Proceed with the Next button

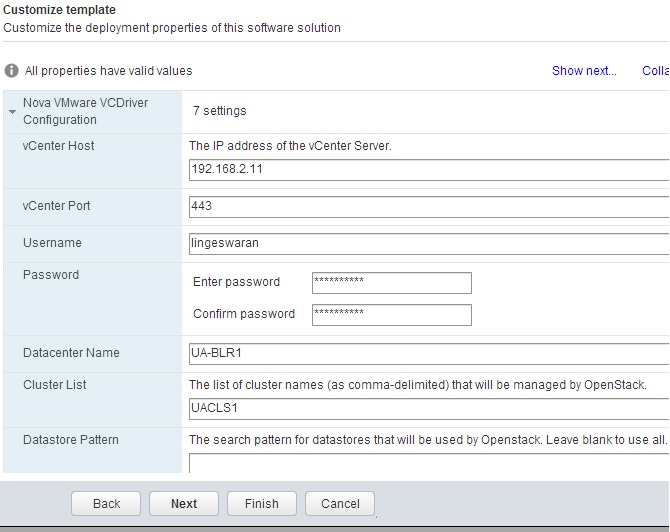click(184, 504)
